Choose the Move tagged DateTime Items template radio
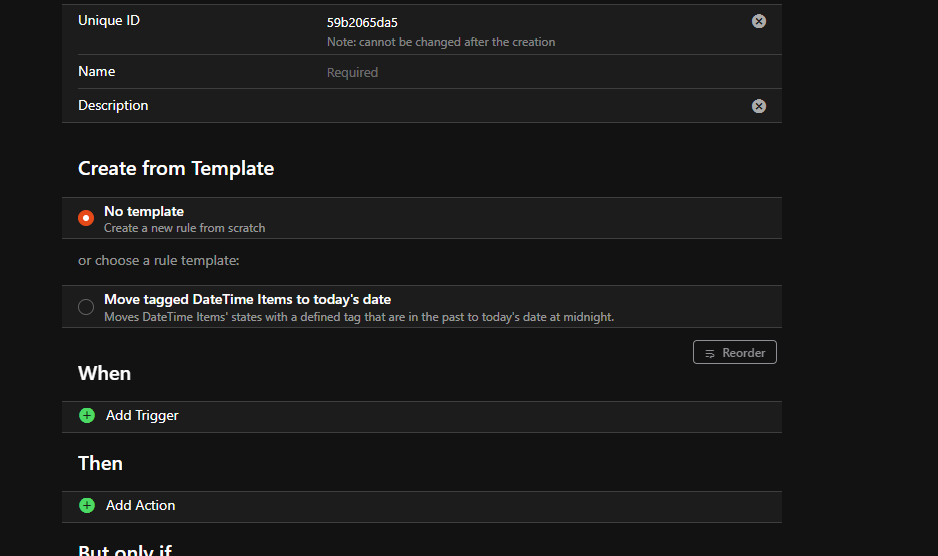The image size is (938, 556). point(86,307)
